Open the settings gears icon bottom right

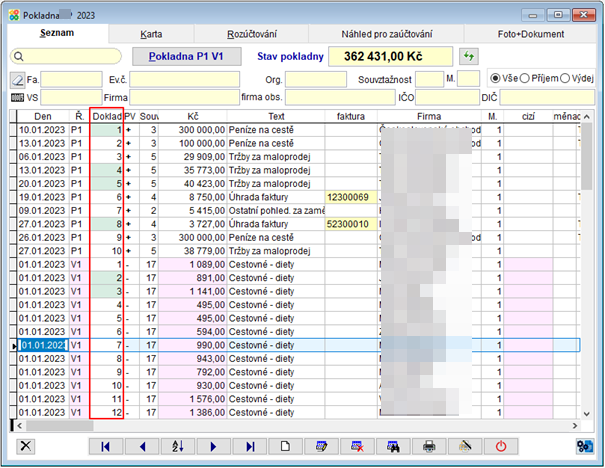pos(585,446)
